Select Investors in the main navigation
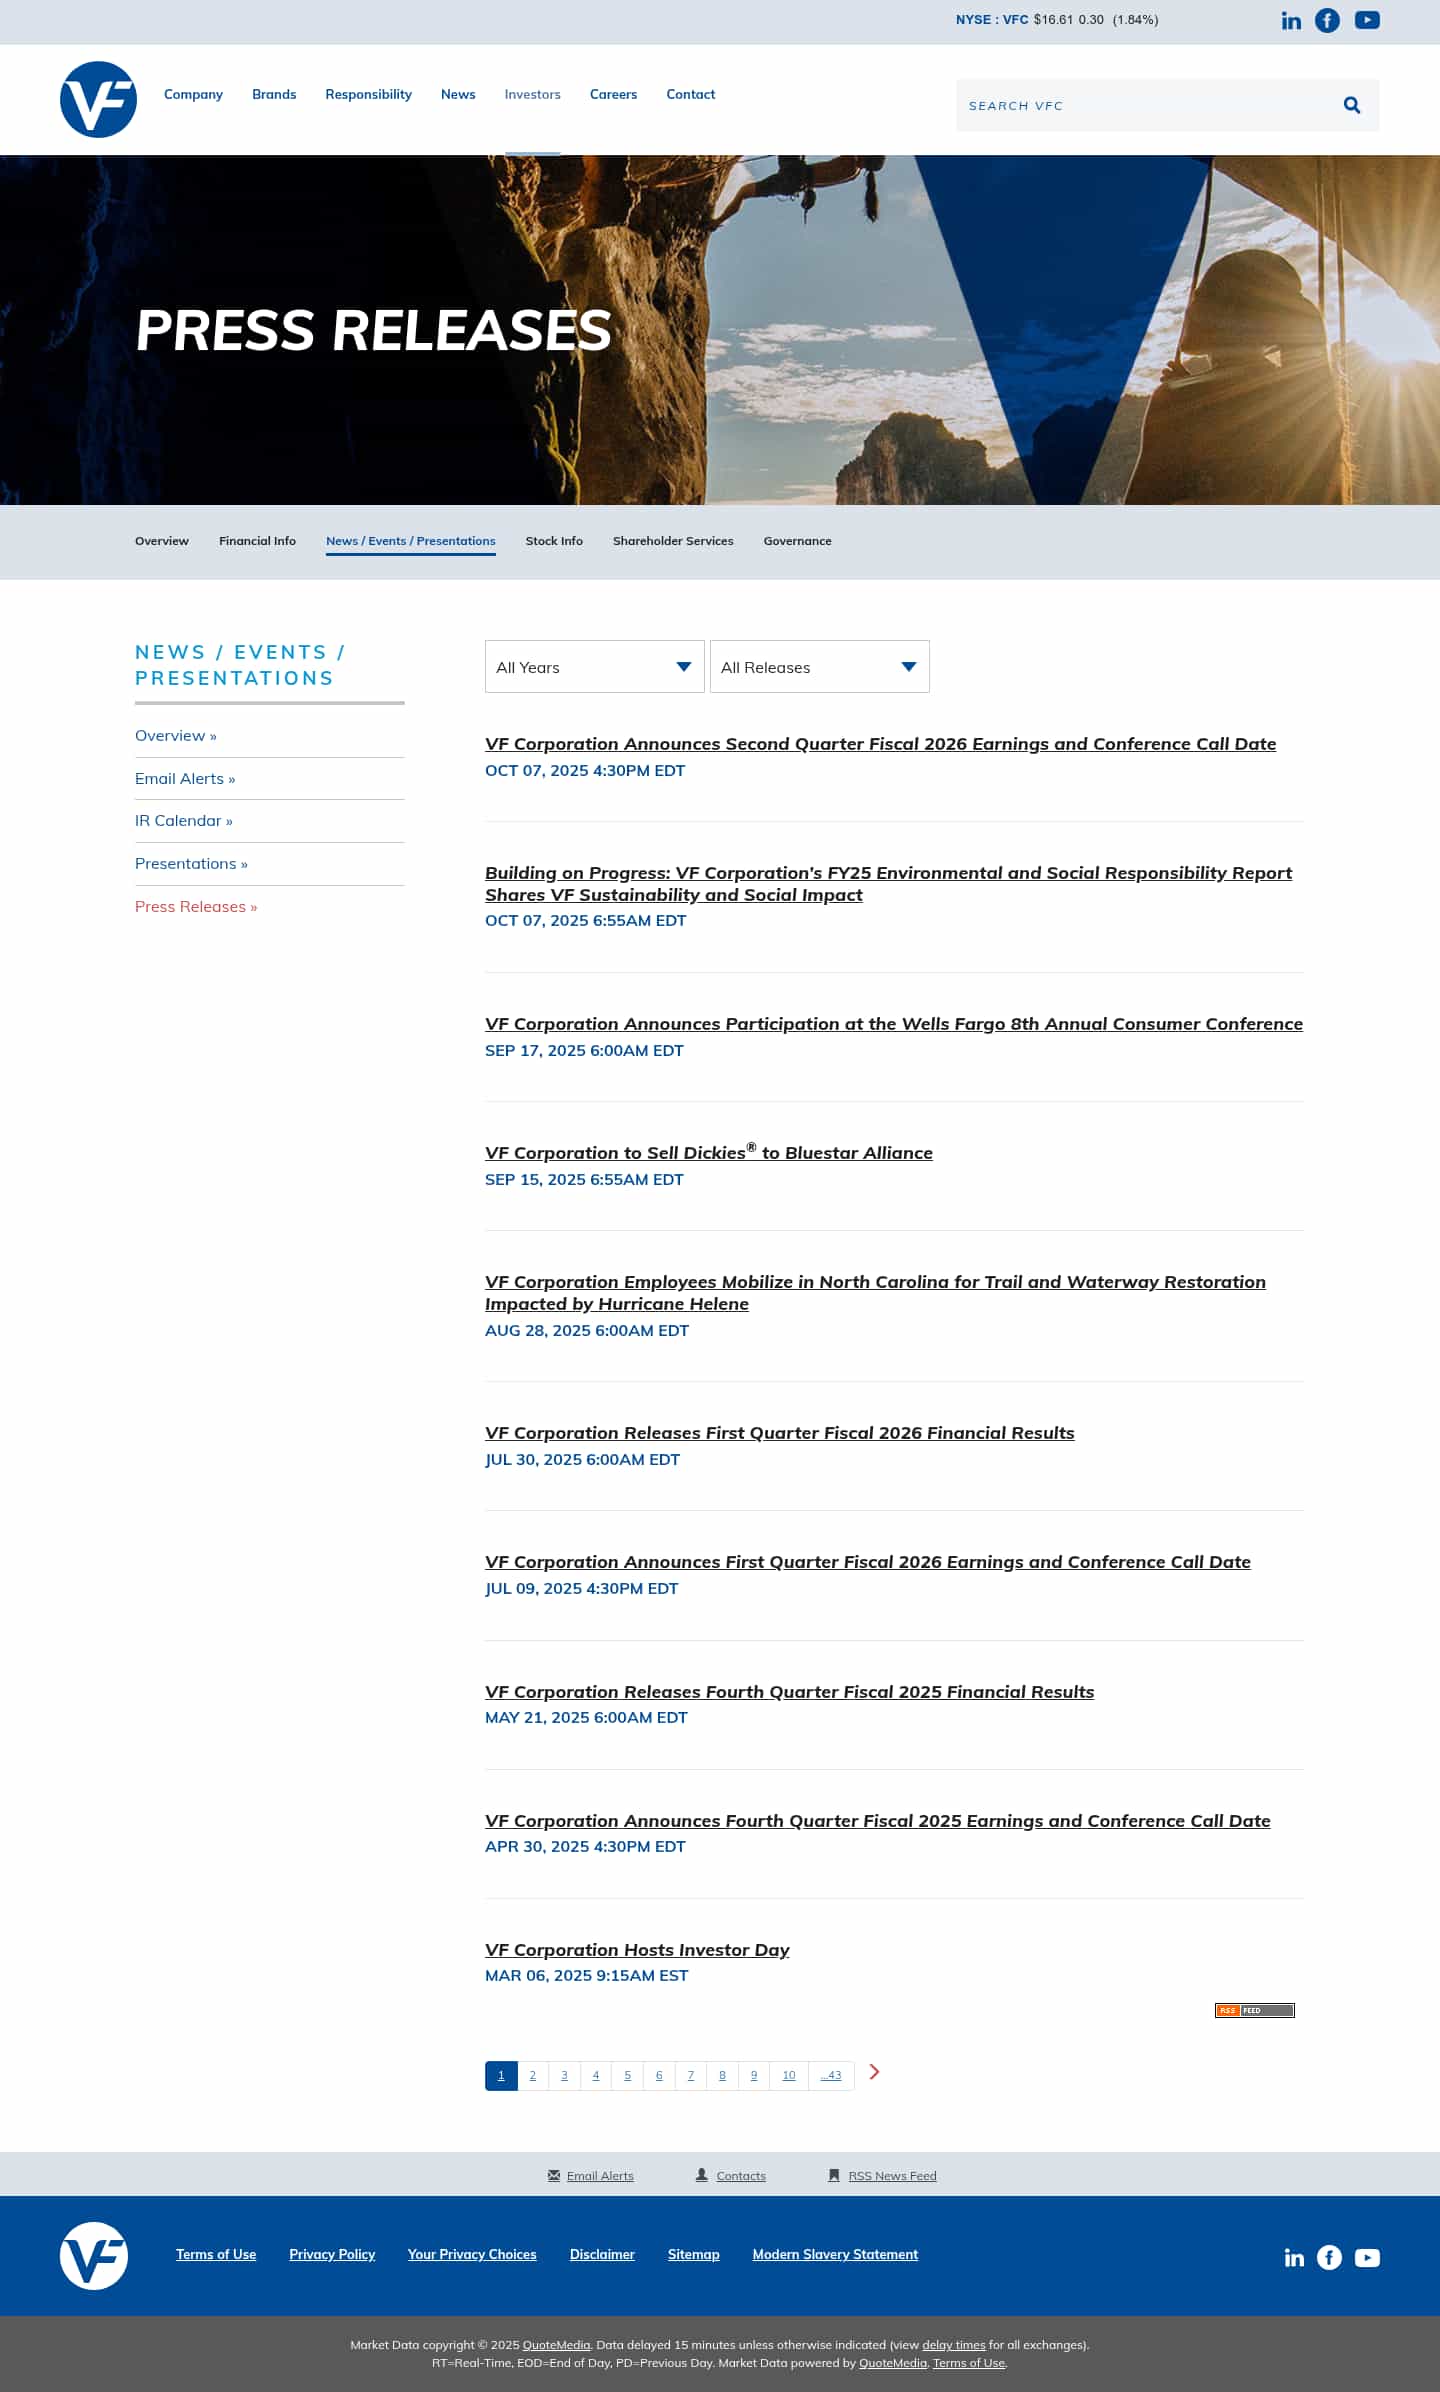 tap(532, 94)
